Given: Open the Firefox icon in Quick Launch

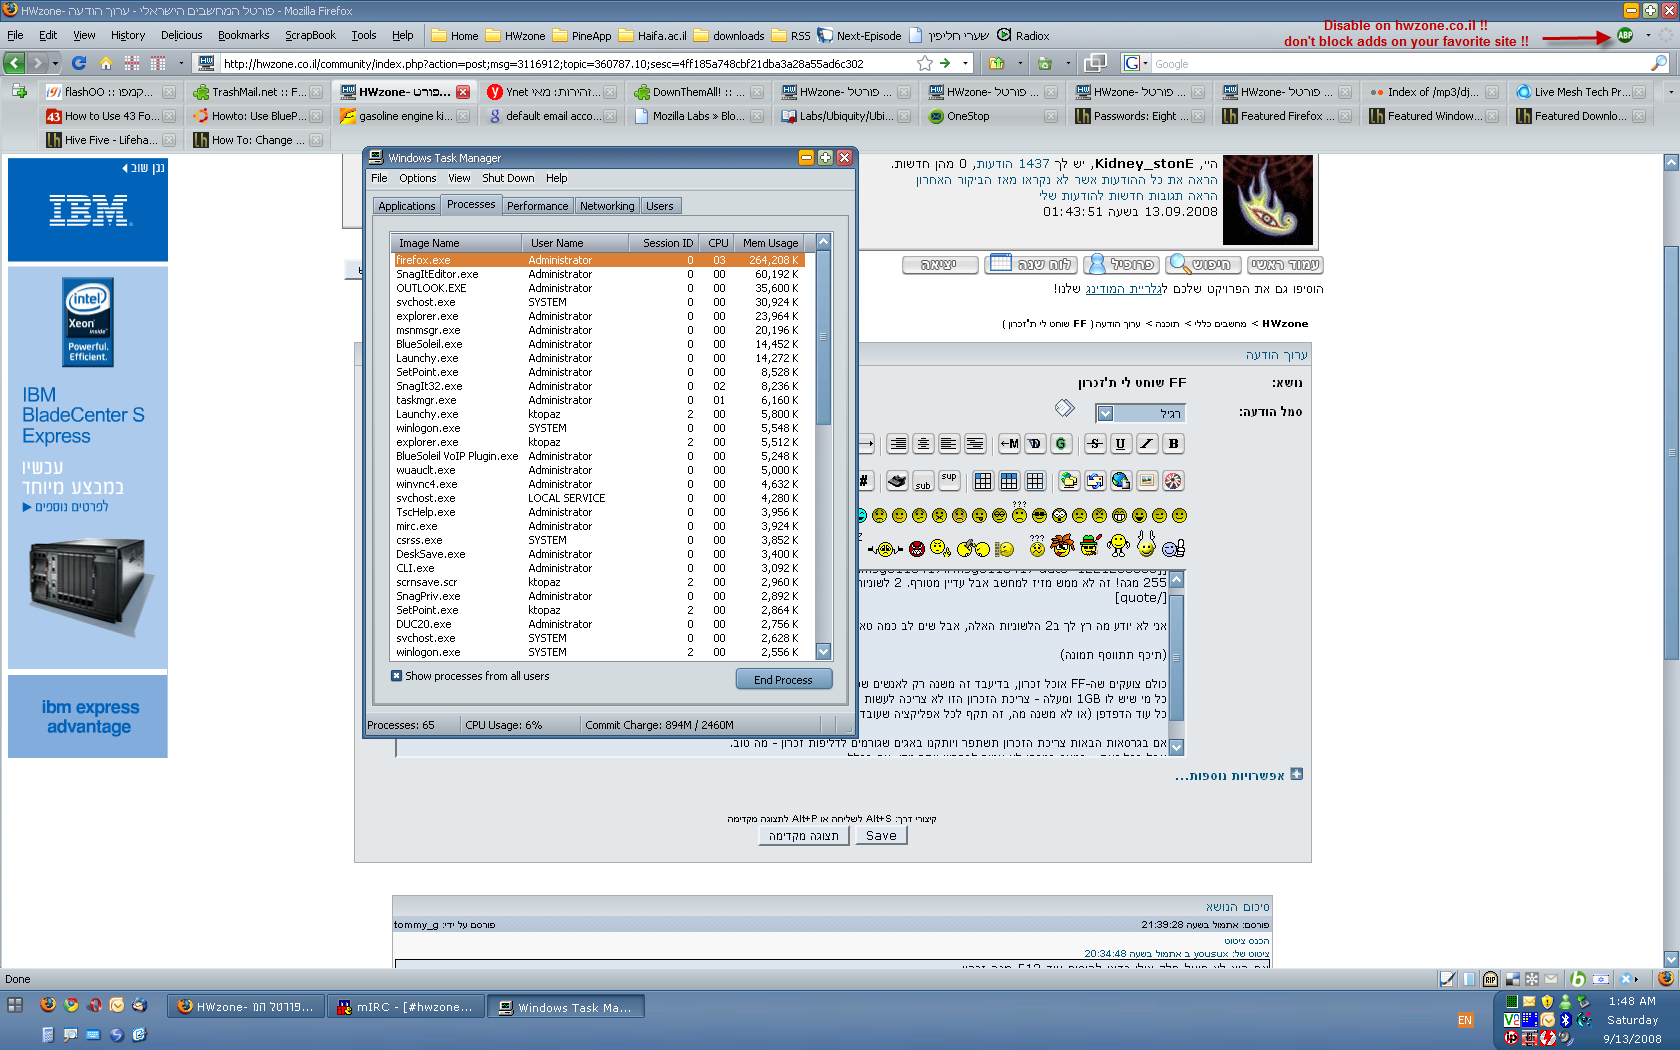Looking at the screenshot, I should 47,1005.
